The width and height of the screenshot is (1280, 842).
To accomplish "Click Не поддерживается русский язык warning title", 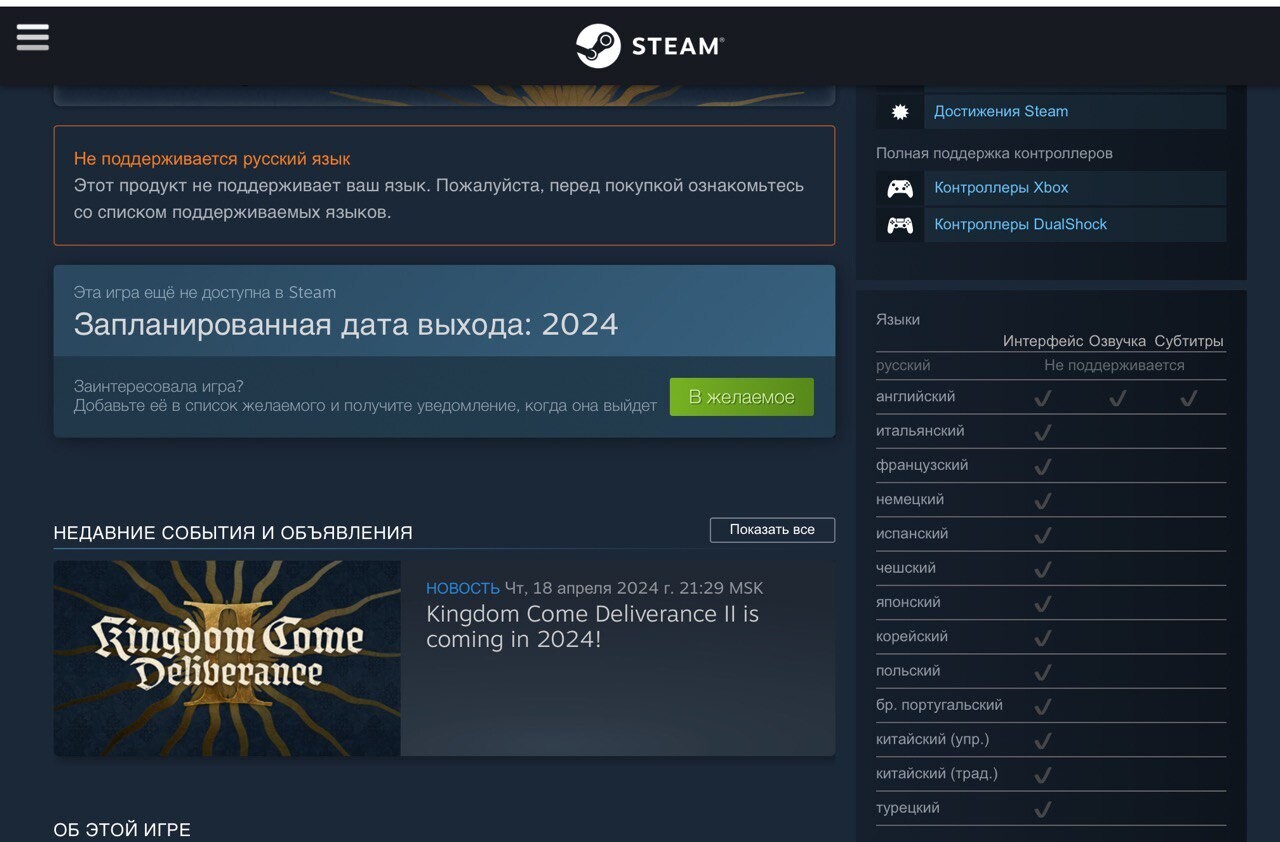I will (212, 159).
